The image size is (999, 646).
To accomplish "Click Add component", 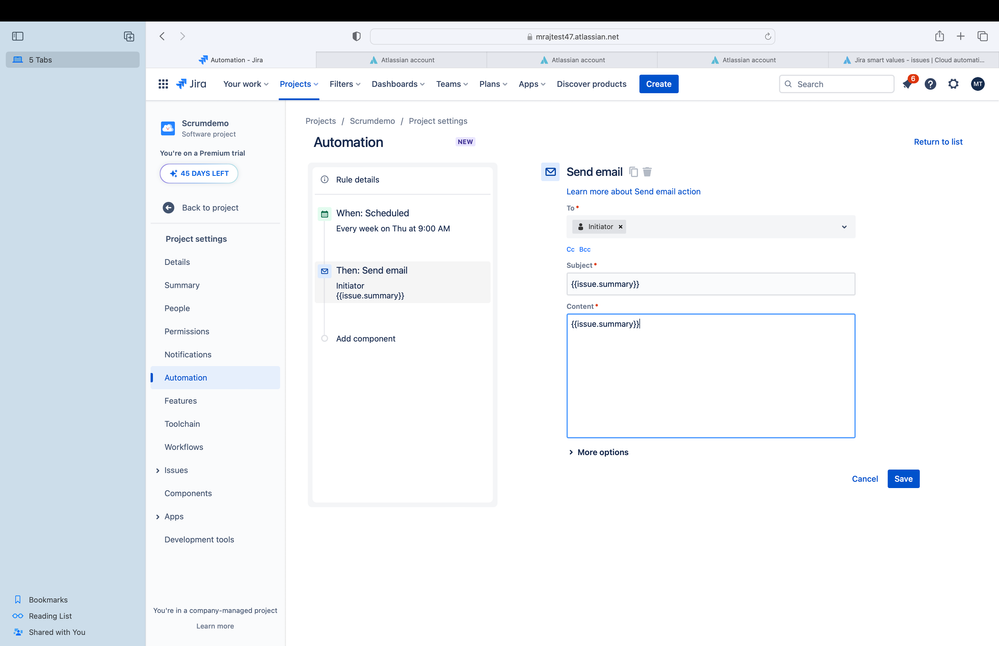I will [x=366, y=339].
